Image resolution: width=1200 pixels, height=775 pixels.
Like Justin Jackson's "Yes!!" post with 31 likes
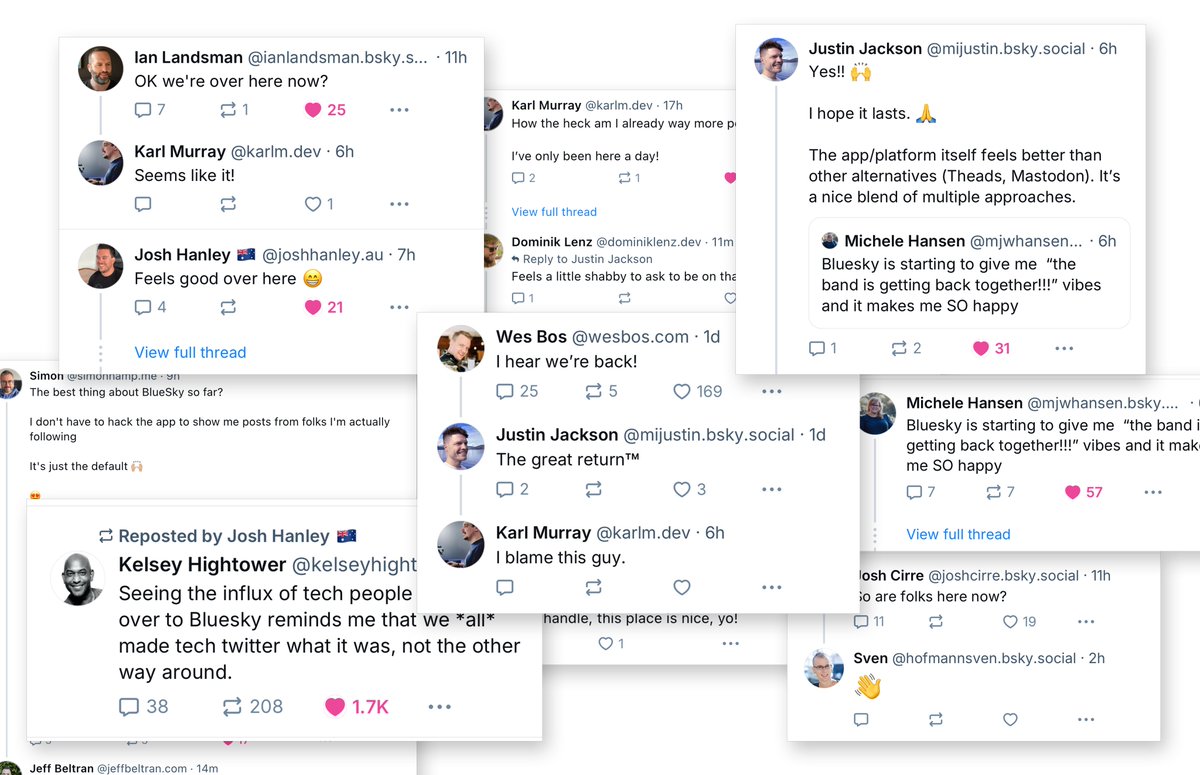click(x=981, y=348)
